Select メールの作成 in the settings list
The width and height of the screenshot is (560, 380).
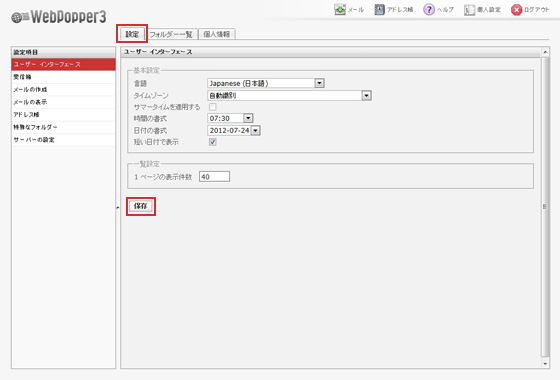coord(64,90)
